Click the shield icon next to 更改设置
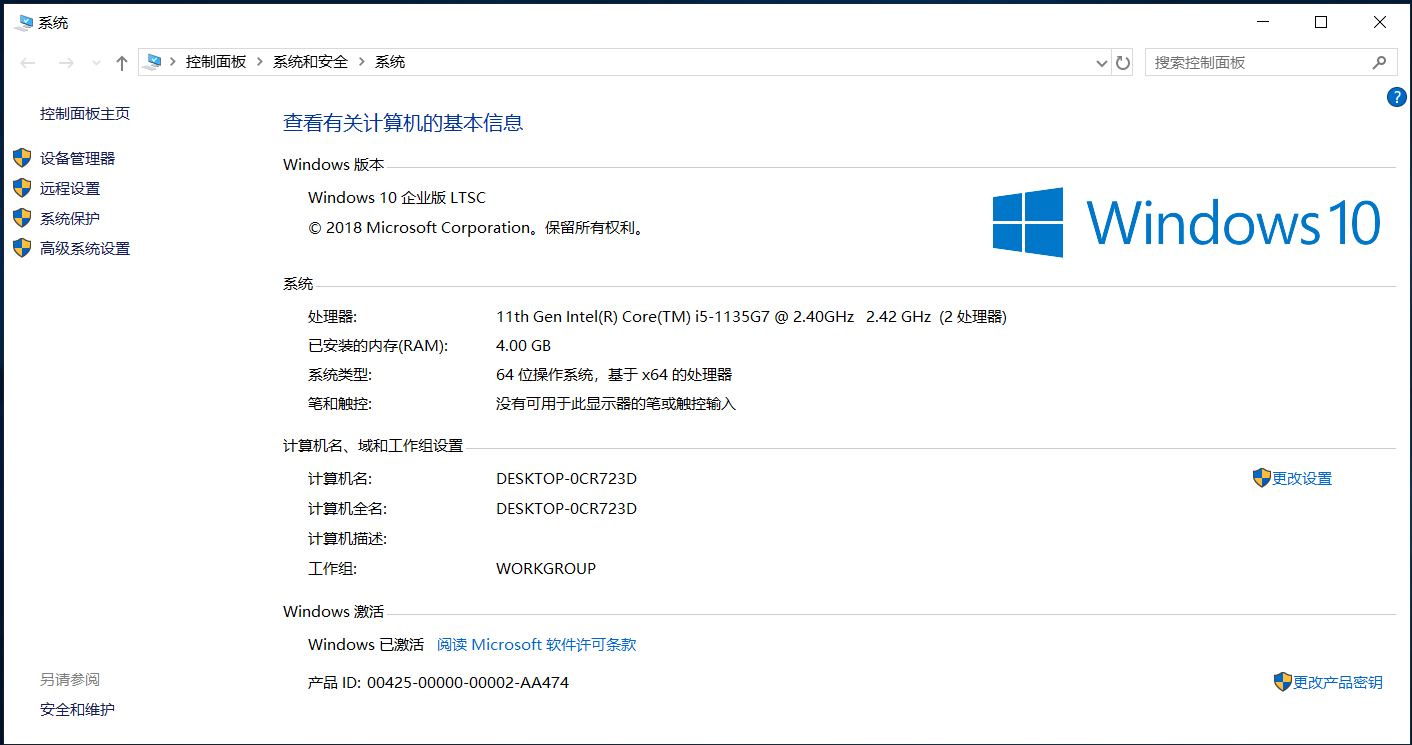Image resolution: width=1412 pixels, height=745 pixels. click(1260, 477)
